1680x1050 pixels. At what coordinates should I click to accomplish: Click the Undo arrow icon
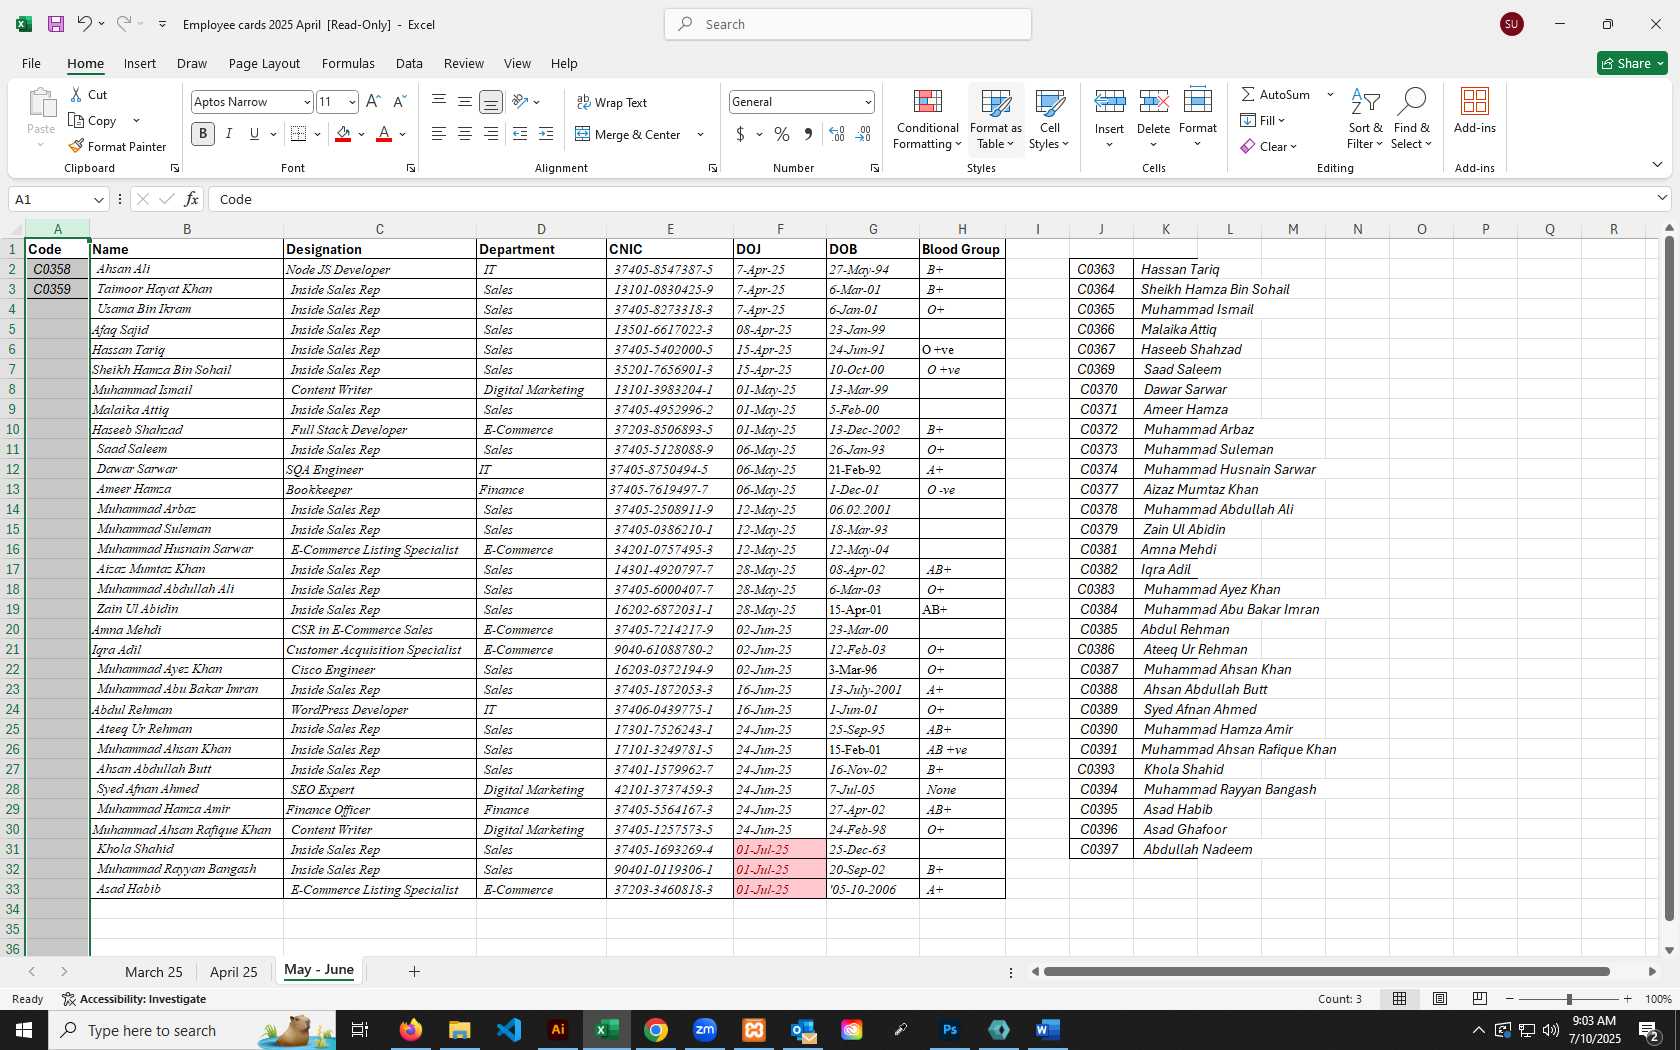[85, 24]
